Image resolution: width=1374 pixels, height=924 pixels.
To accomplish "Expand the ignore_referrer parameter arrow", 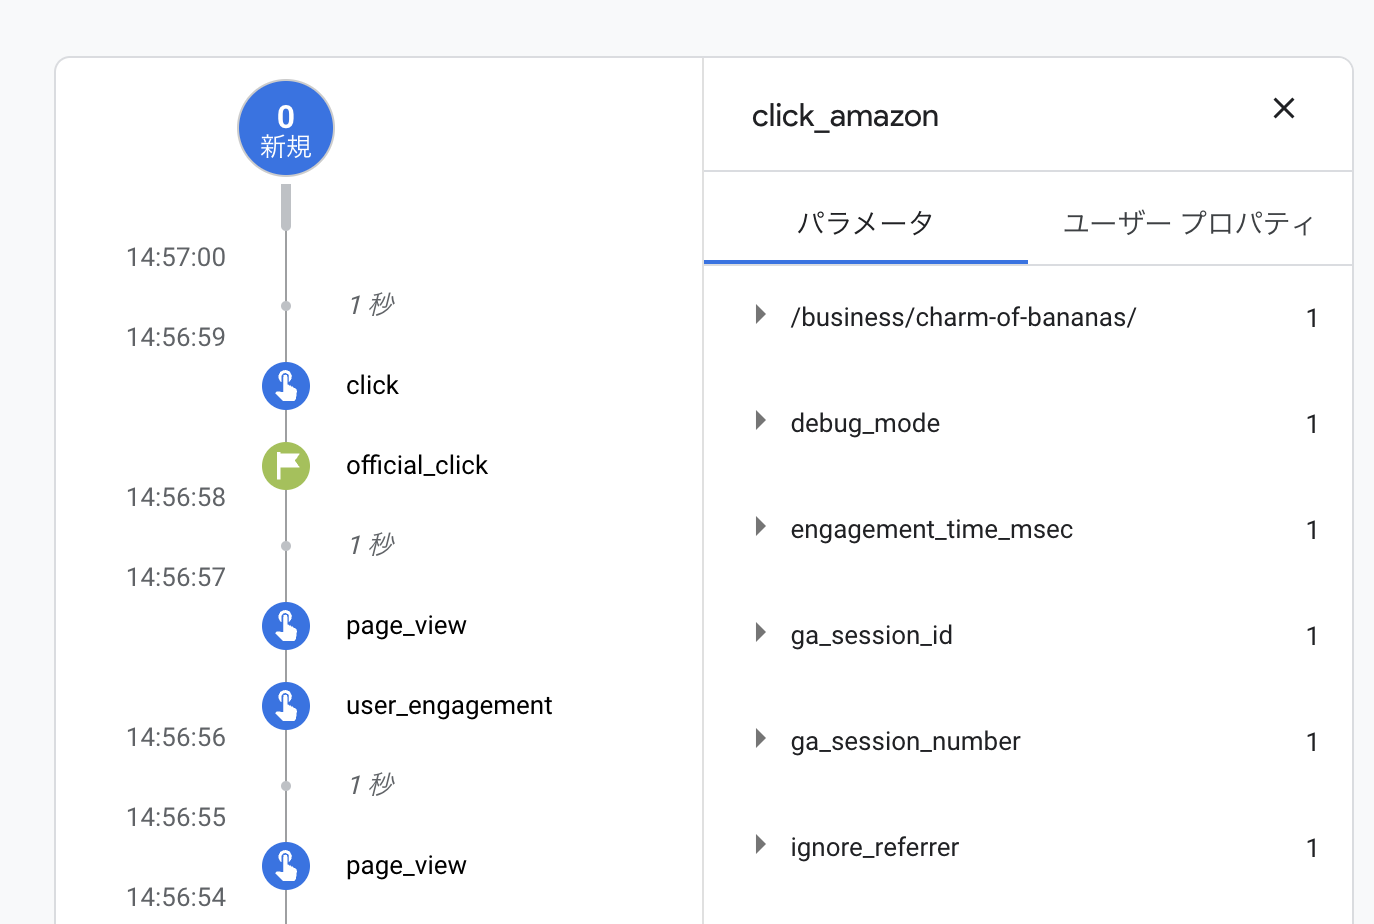I will click(761, 845).
